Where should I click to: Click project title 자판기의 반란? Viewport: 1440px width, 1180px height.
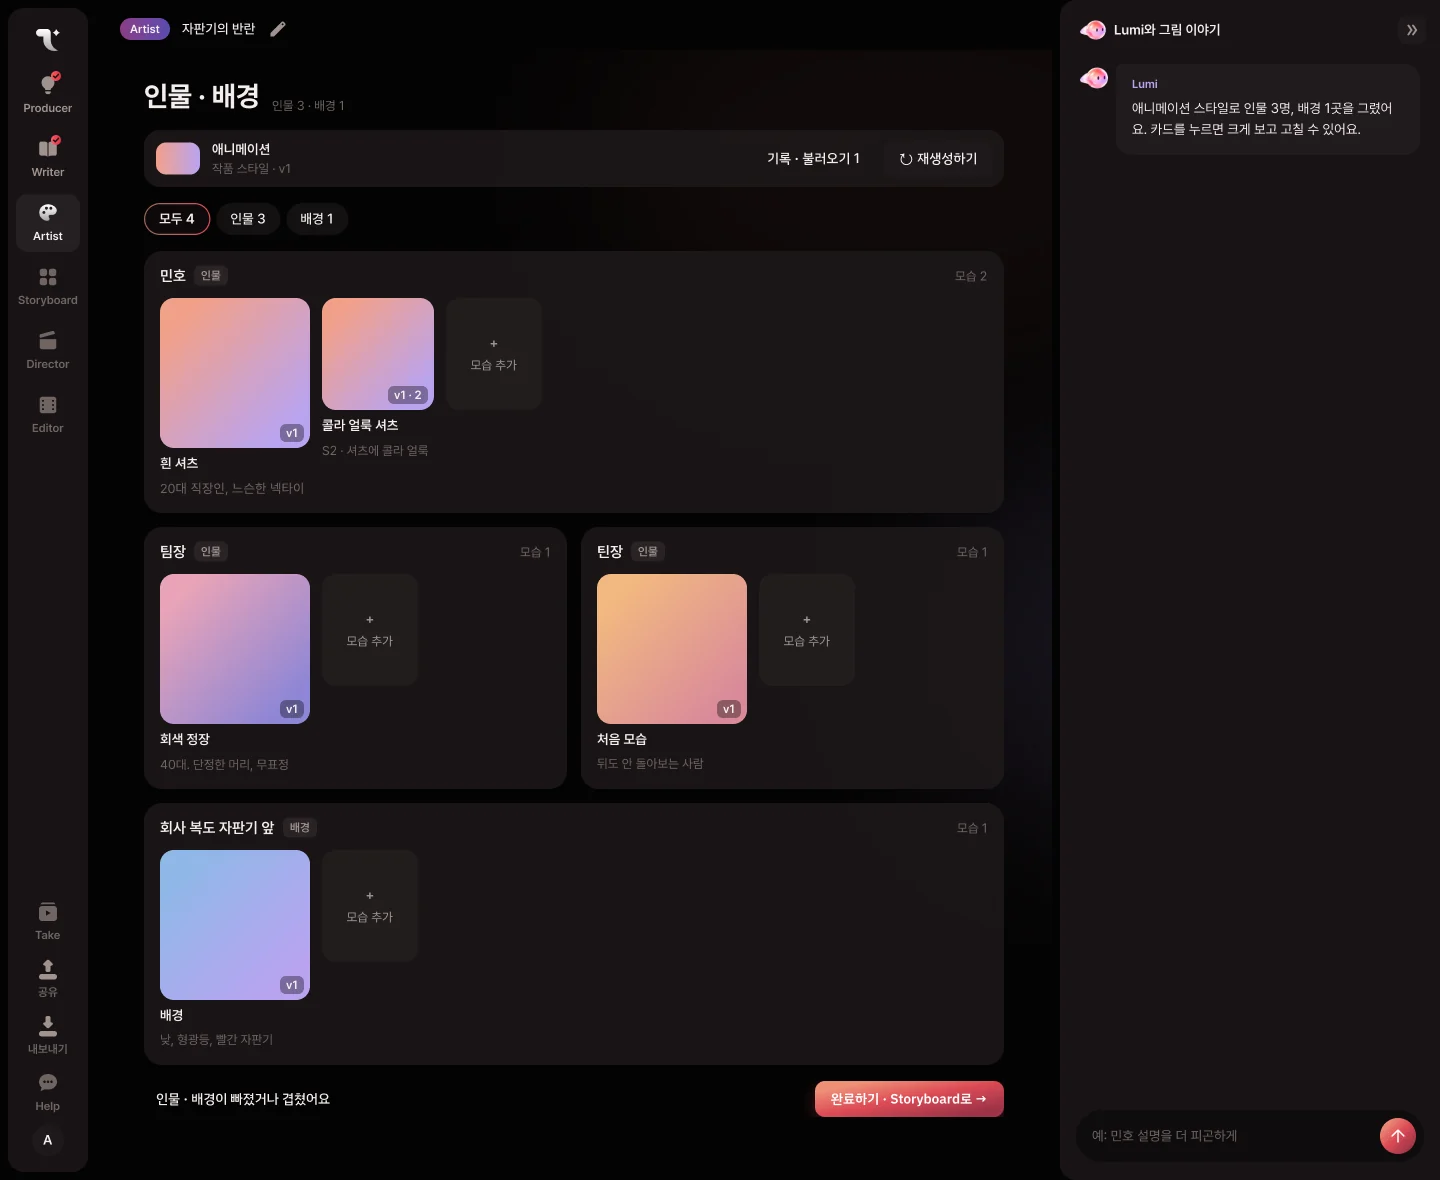click(x=218, y=29)
